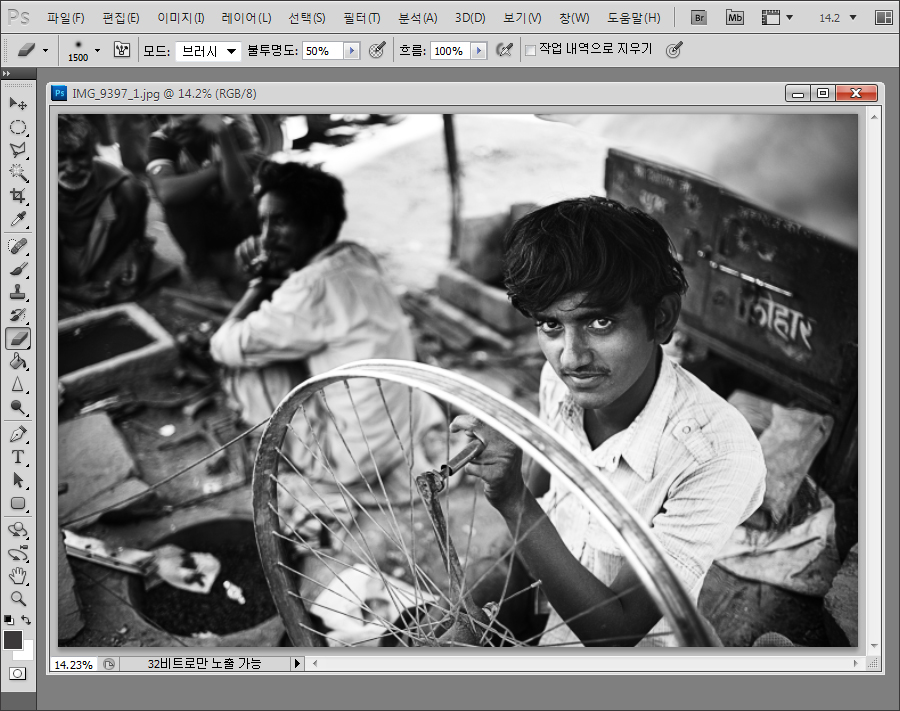Reset default foreground and background colors
This screenshot has width=900, height=711.
point(8,620)
